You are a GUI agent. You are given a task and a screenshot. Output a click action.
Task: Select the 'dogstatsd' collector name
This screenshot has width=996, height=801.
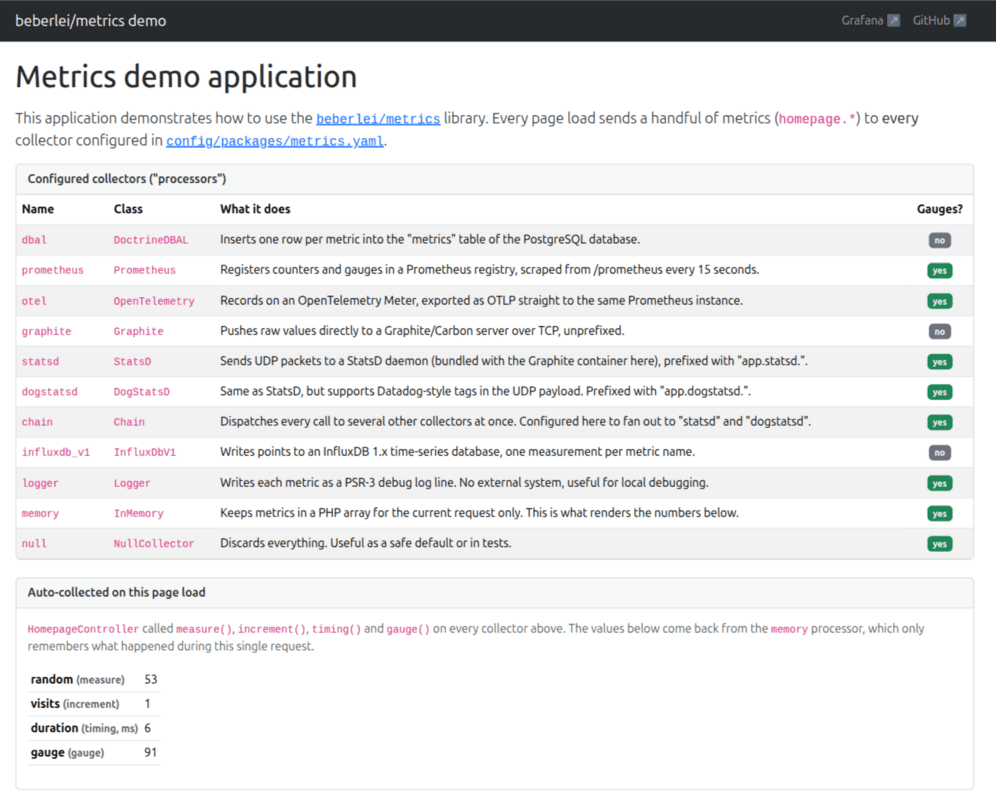coord(50,392)
